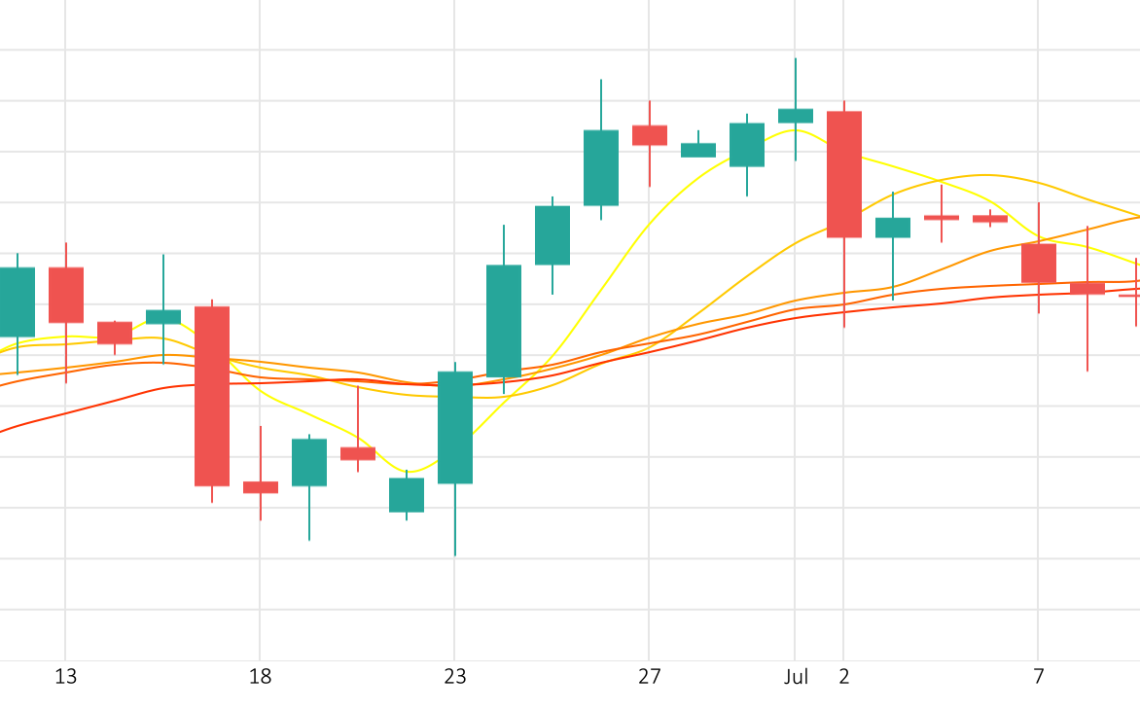The height and width of the screenshot is (710, 1140).
Task: Select the green candle just before the 27th
Action: 601,167
